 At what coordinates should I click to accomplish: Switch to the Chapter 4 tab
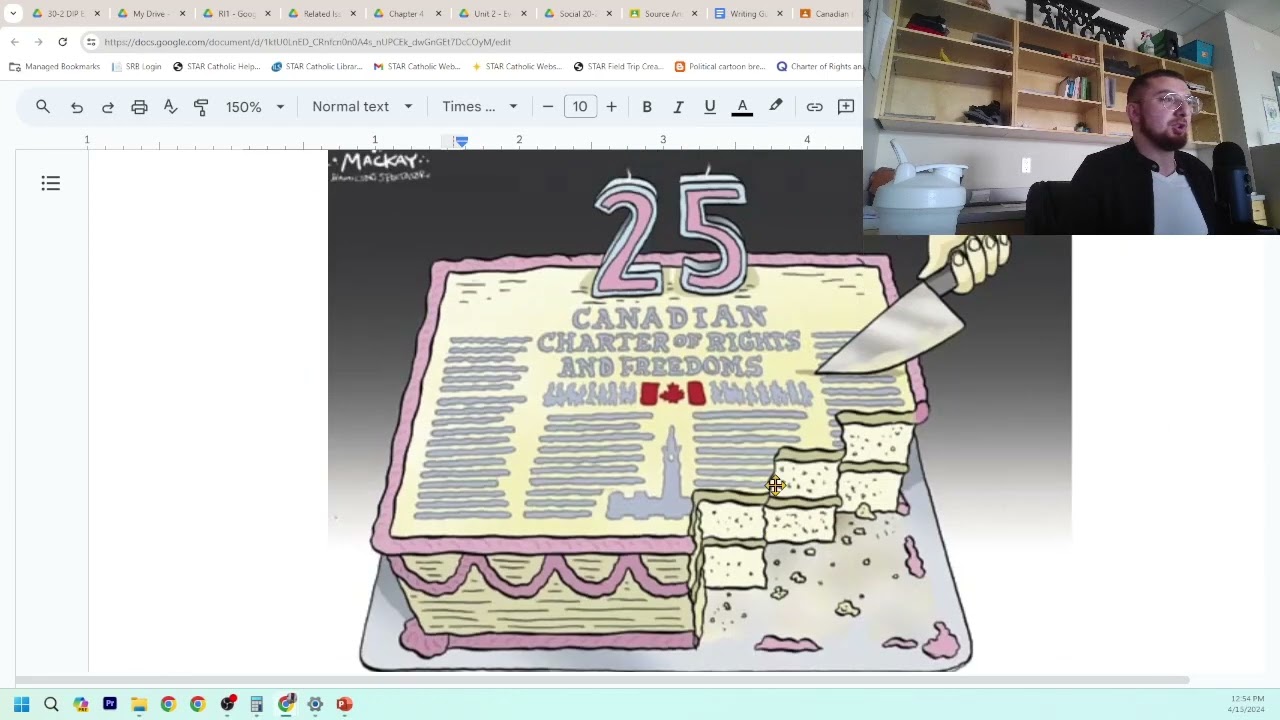(x=406, y=14)
